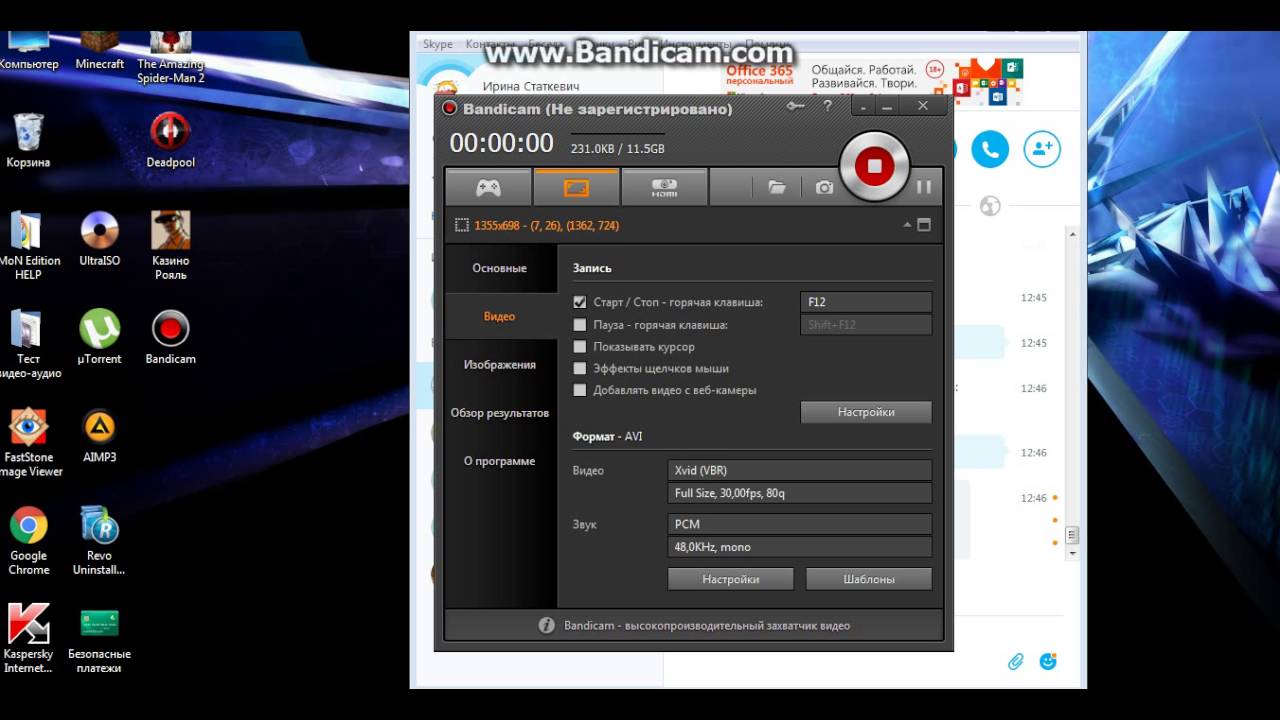Uncheck Старт / Стоп hotkey checkbox

tap(580, 302)
